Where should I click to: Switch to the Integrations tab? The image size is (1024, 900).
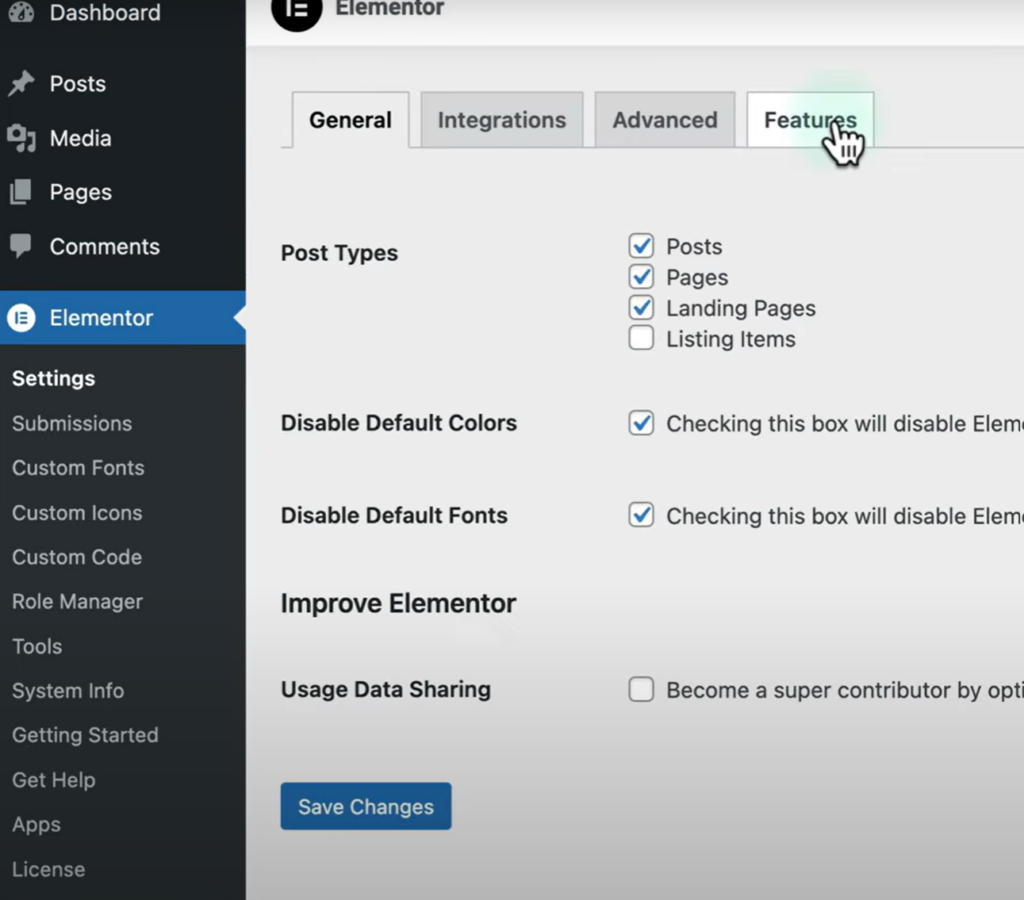click(x=502, y=120)
